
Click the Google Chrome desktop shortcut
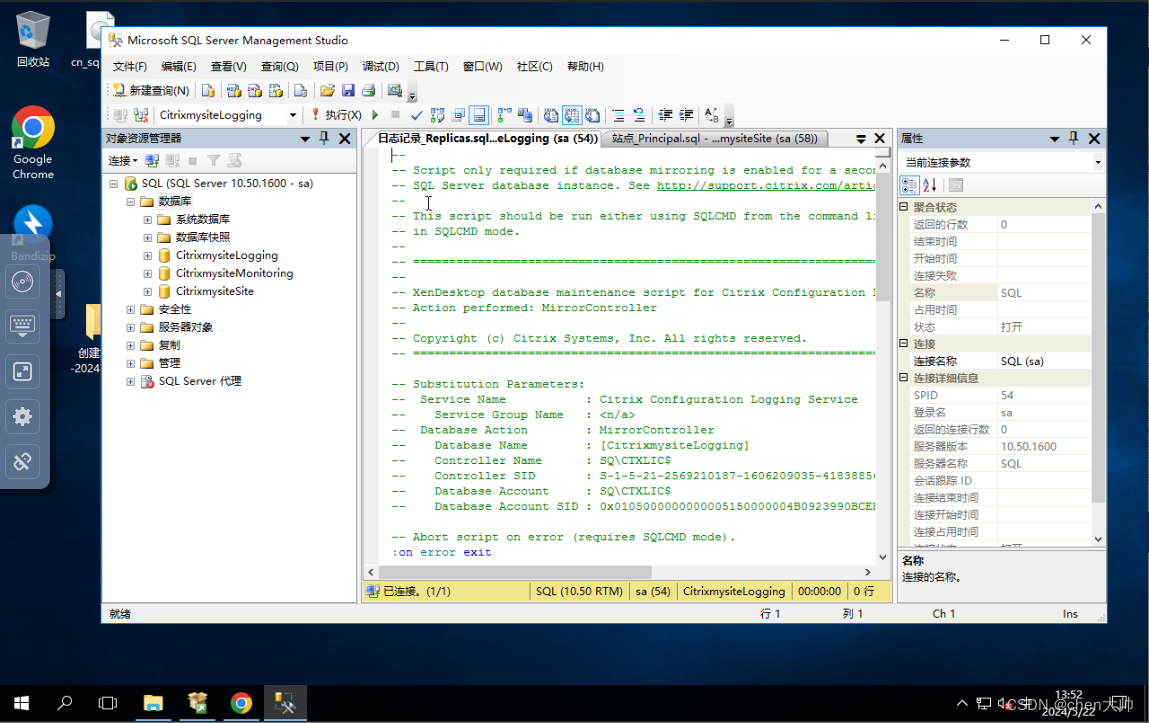[x=33, y=143]
